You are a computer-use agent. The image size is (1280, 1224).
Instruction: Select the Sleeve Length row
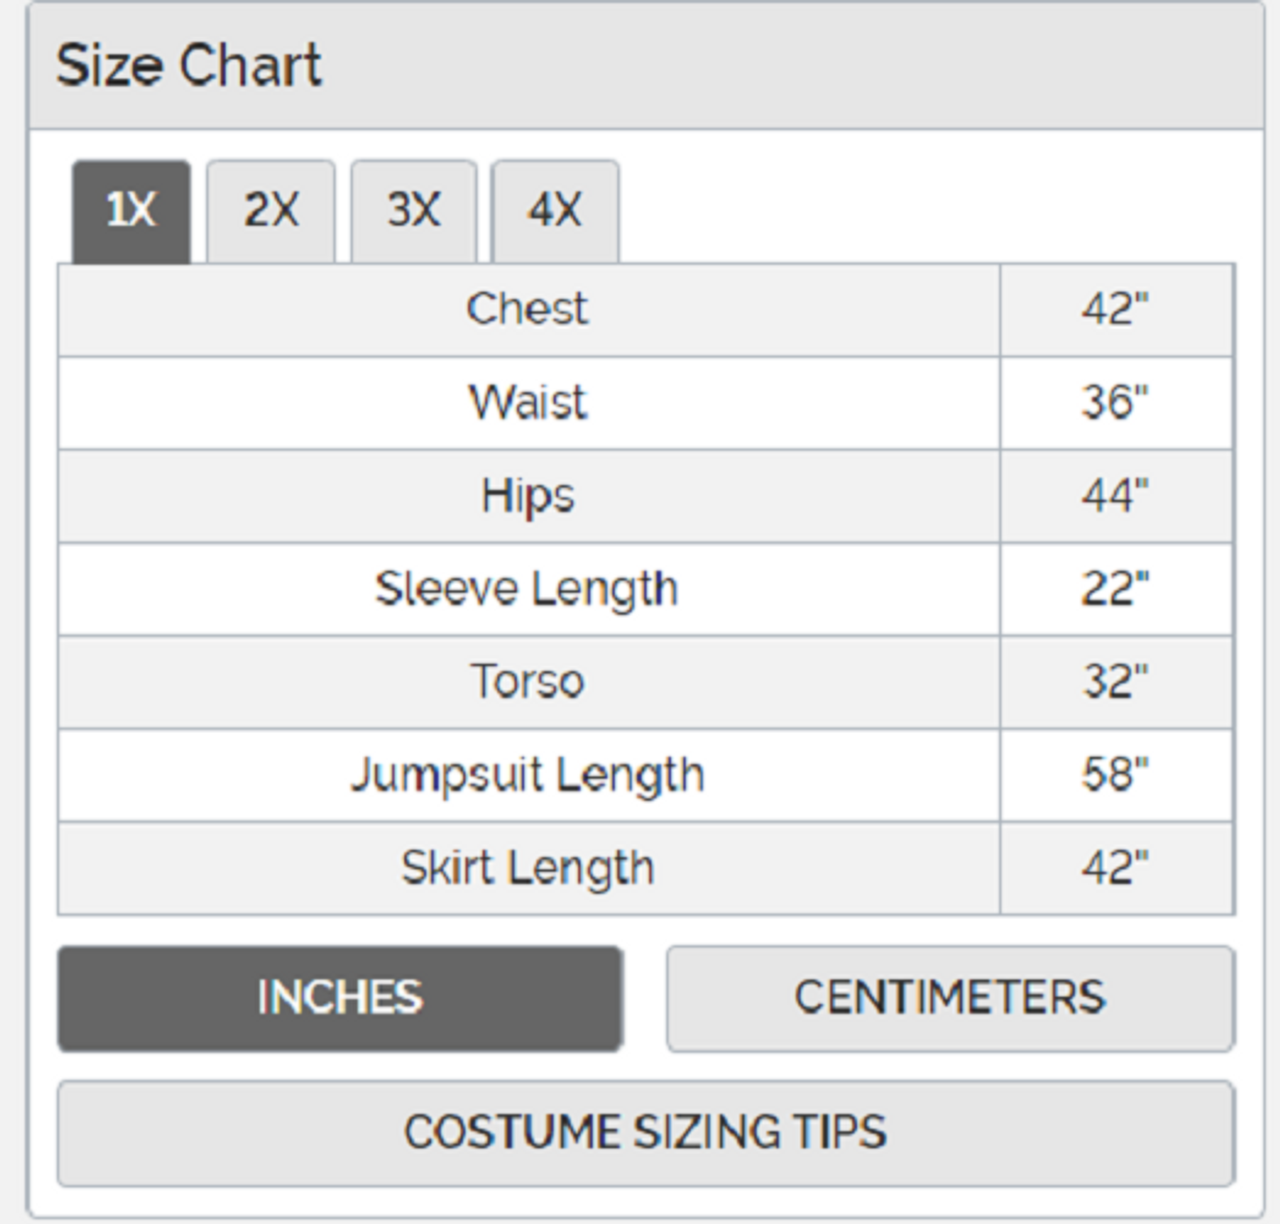[527, 589]
